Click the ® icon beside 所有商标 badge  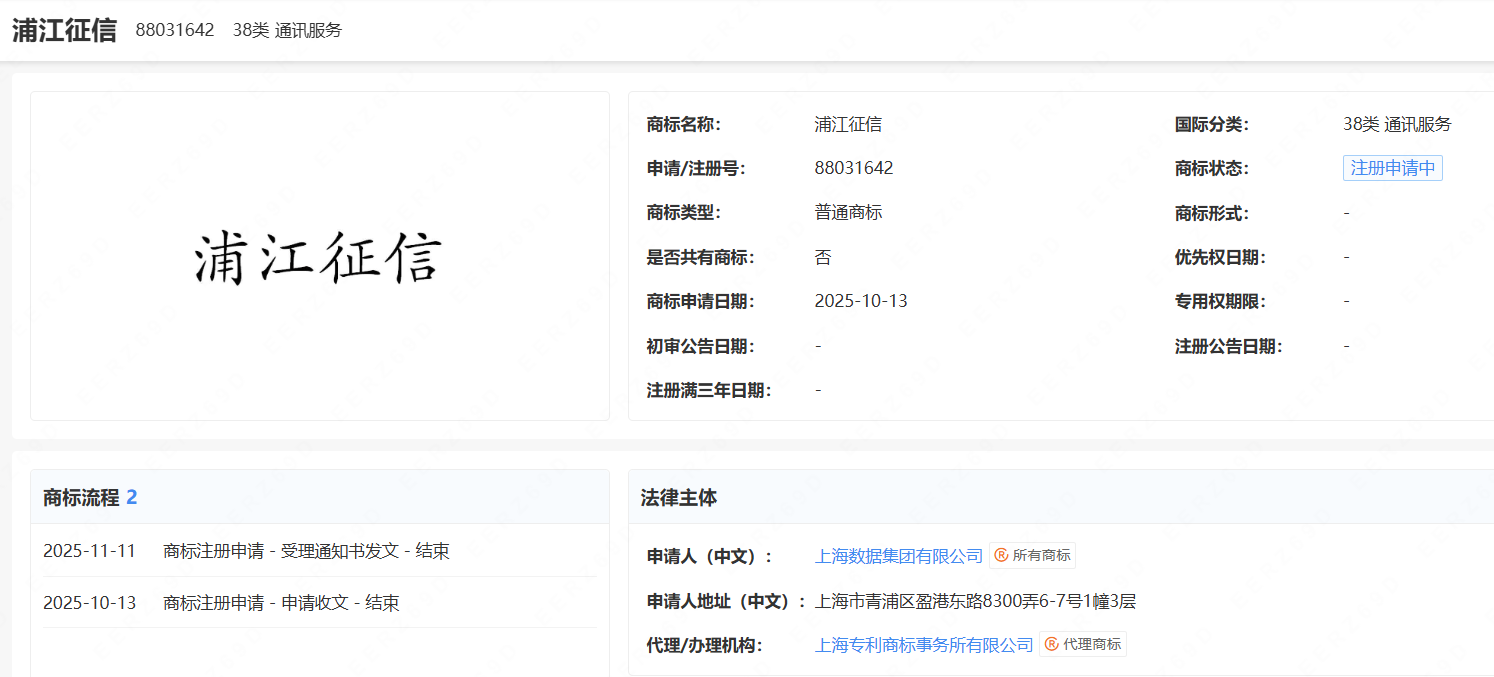coord(999,555)
